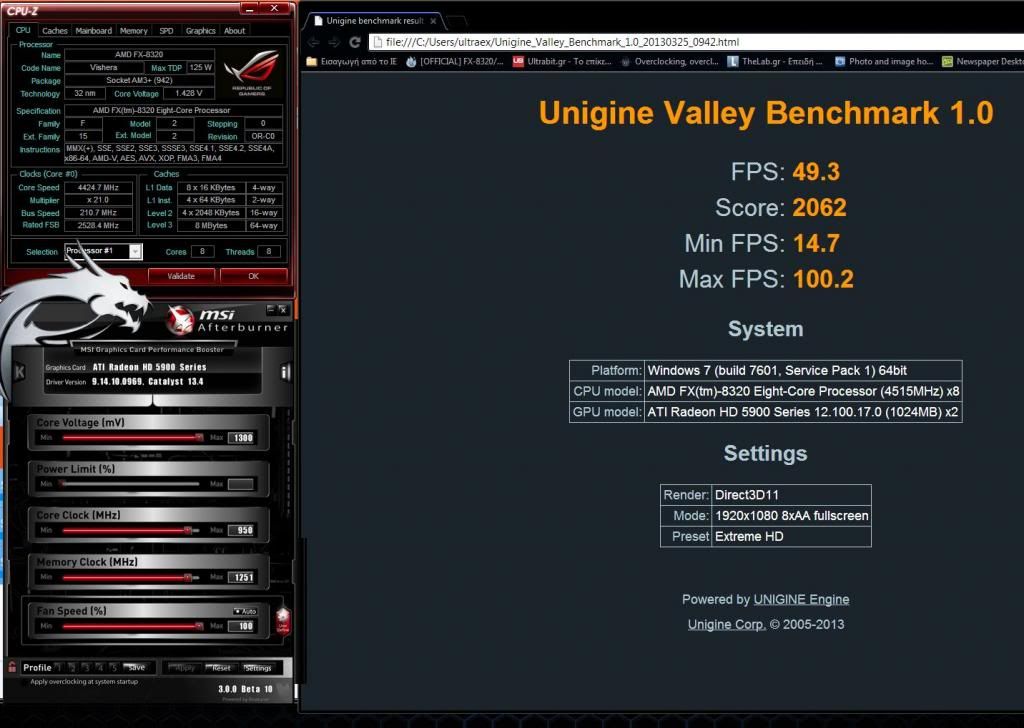The image size is (1024, 728).
Task: Click the User Define fan icon
Action: (282, 619)
